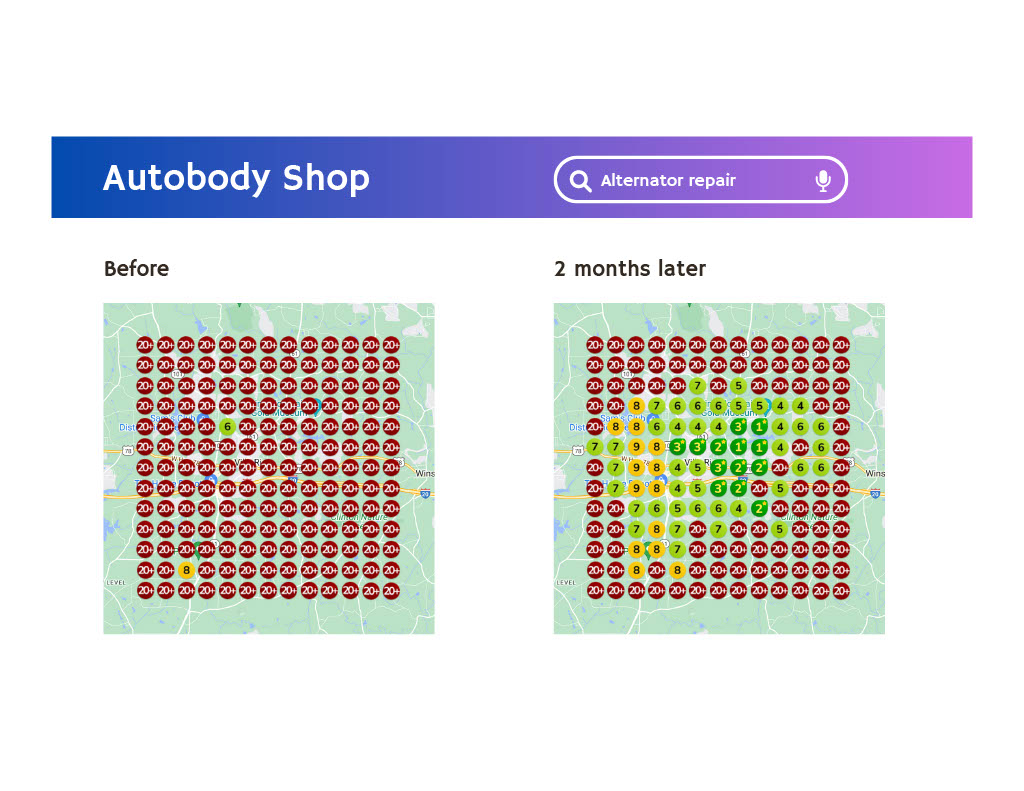Select the green 6 marker on Before map
Viewport: 1024px width, 791px height.
click(x=227, y=427)
